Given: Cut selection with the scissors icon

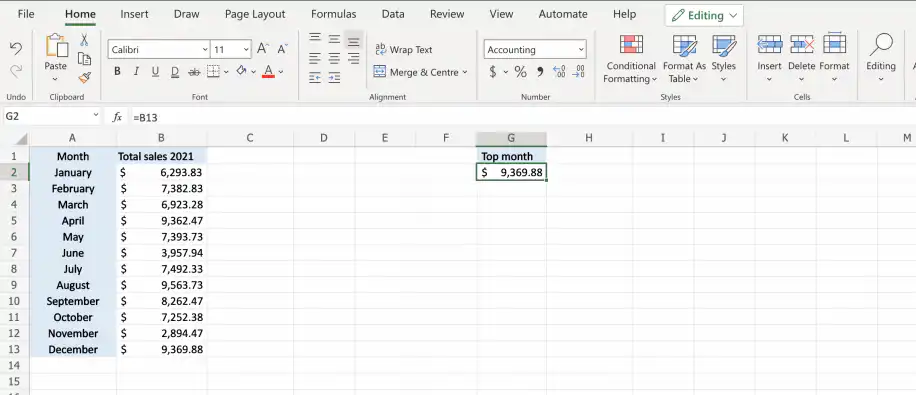Looking at the screenshot, I should coord(84,40).
